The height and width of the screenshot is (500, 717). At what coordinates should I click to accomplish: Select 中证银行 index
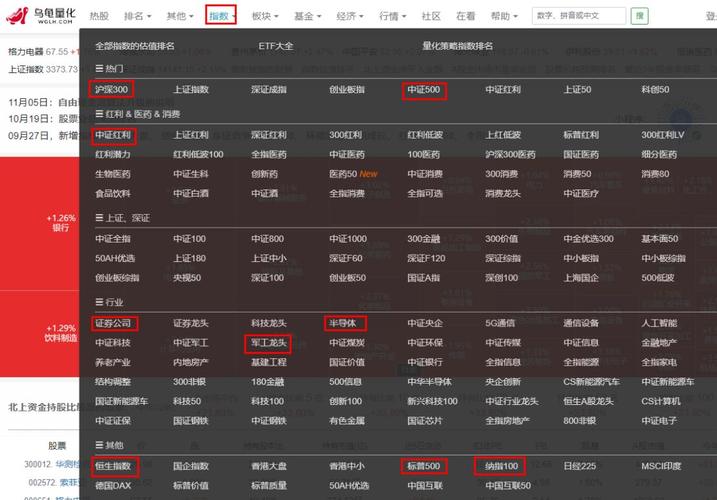[x=425, y=362]
